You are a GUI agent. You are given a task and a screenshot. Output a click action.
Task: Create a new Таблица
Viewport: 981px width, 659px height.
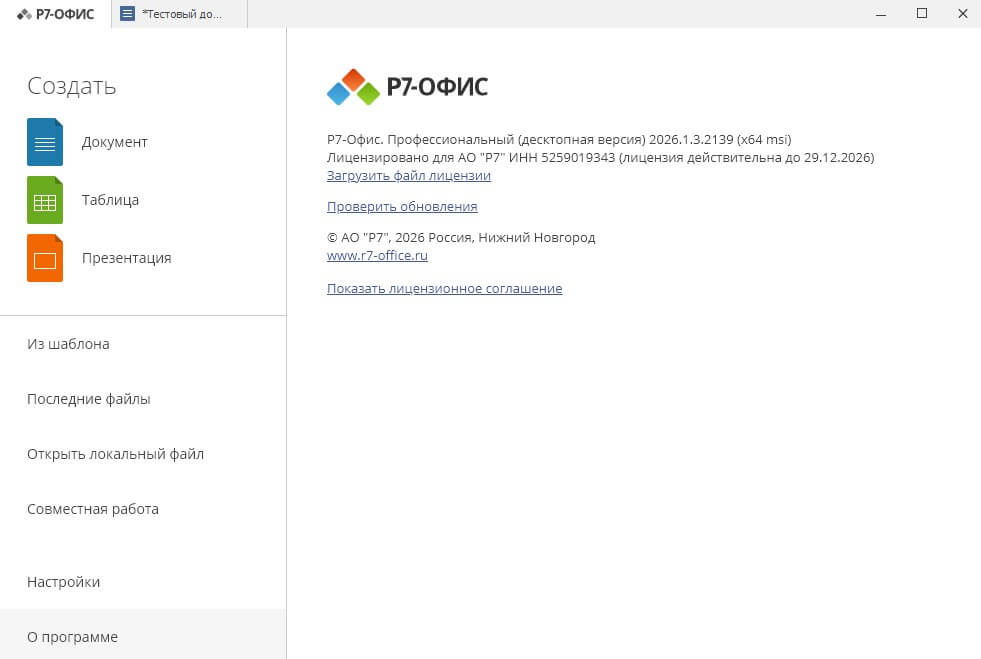(x=110, y=200)
